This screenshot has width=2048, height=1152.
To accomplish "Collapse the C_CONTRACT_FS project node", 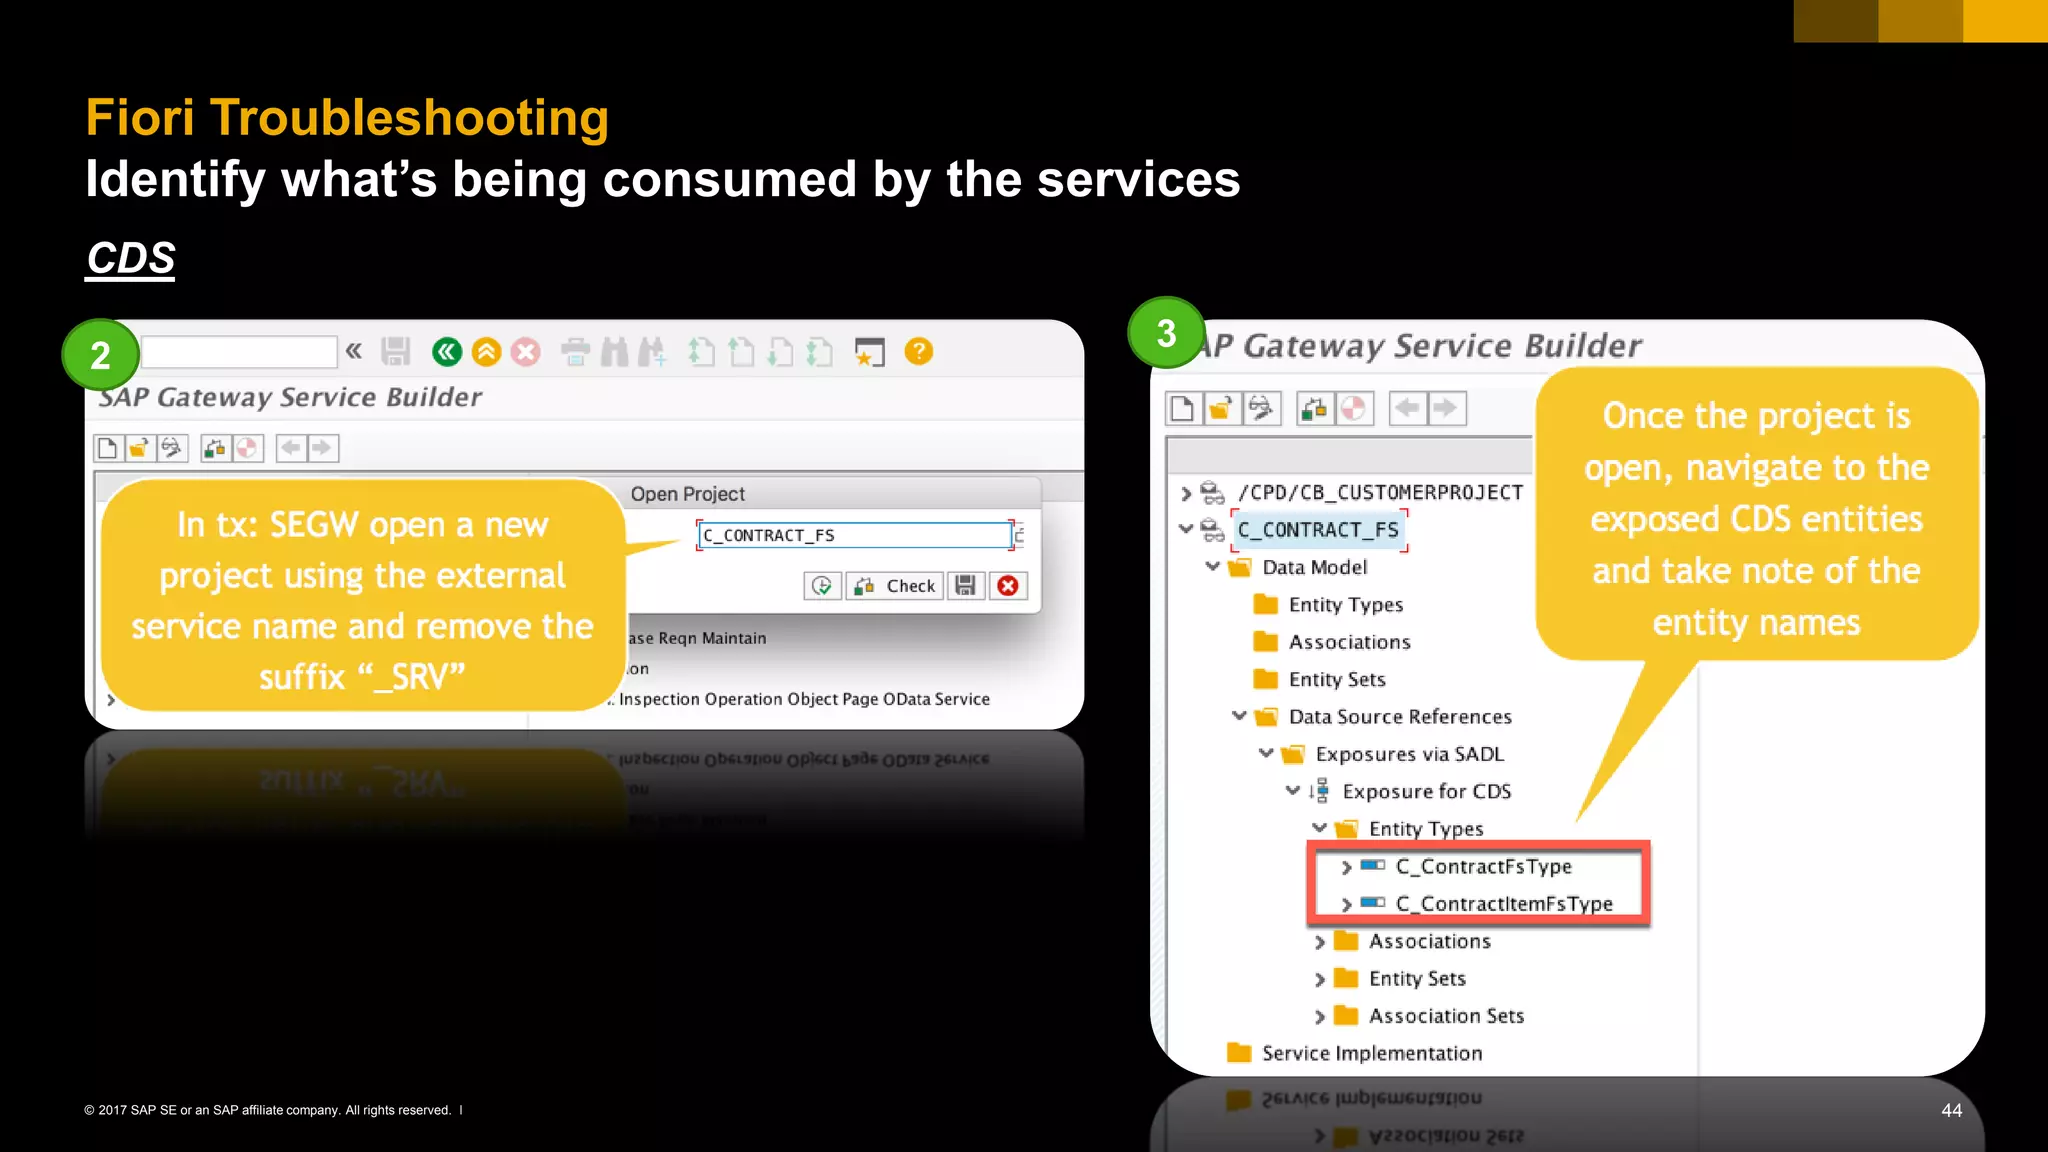I will coord(1186,529).
